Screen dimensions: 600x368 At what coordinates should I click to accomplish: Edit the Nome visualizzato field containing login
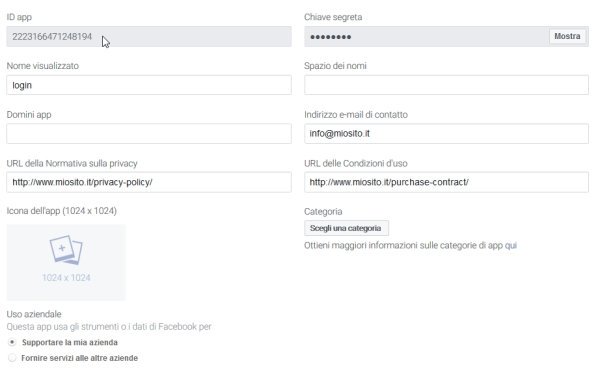click(149, 85)
